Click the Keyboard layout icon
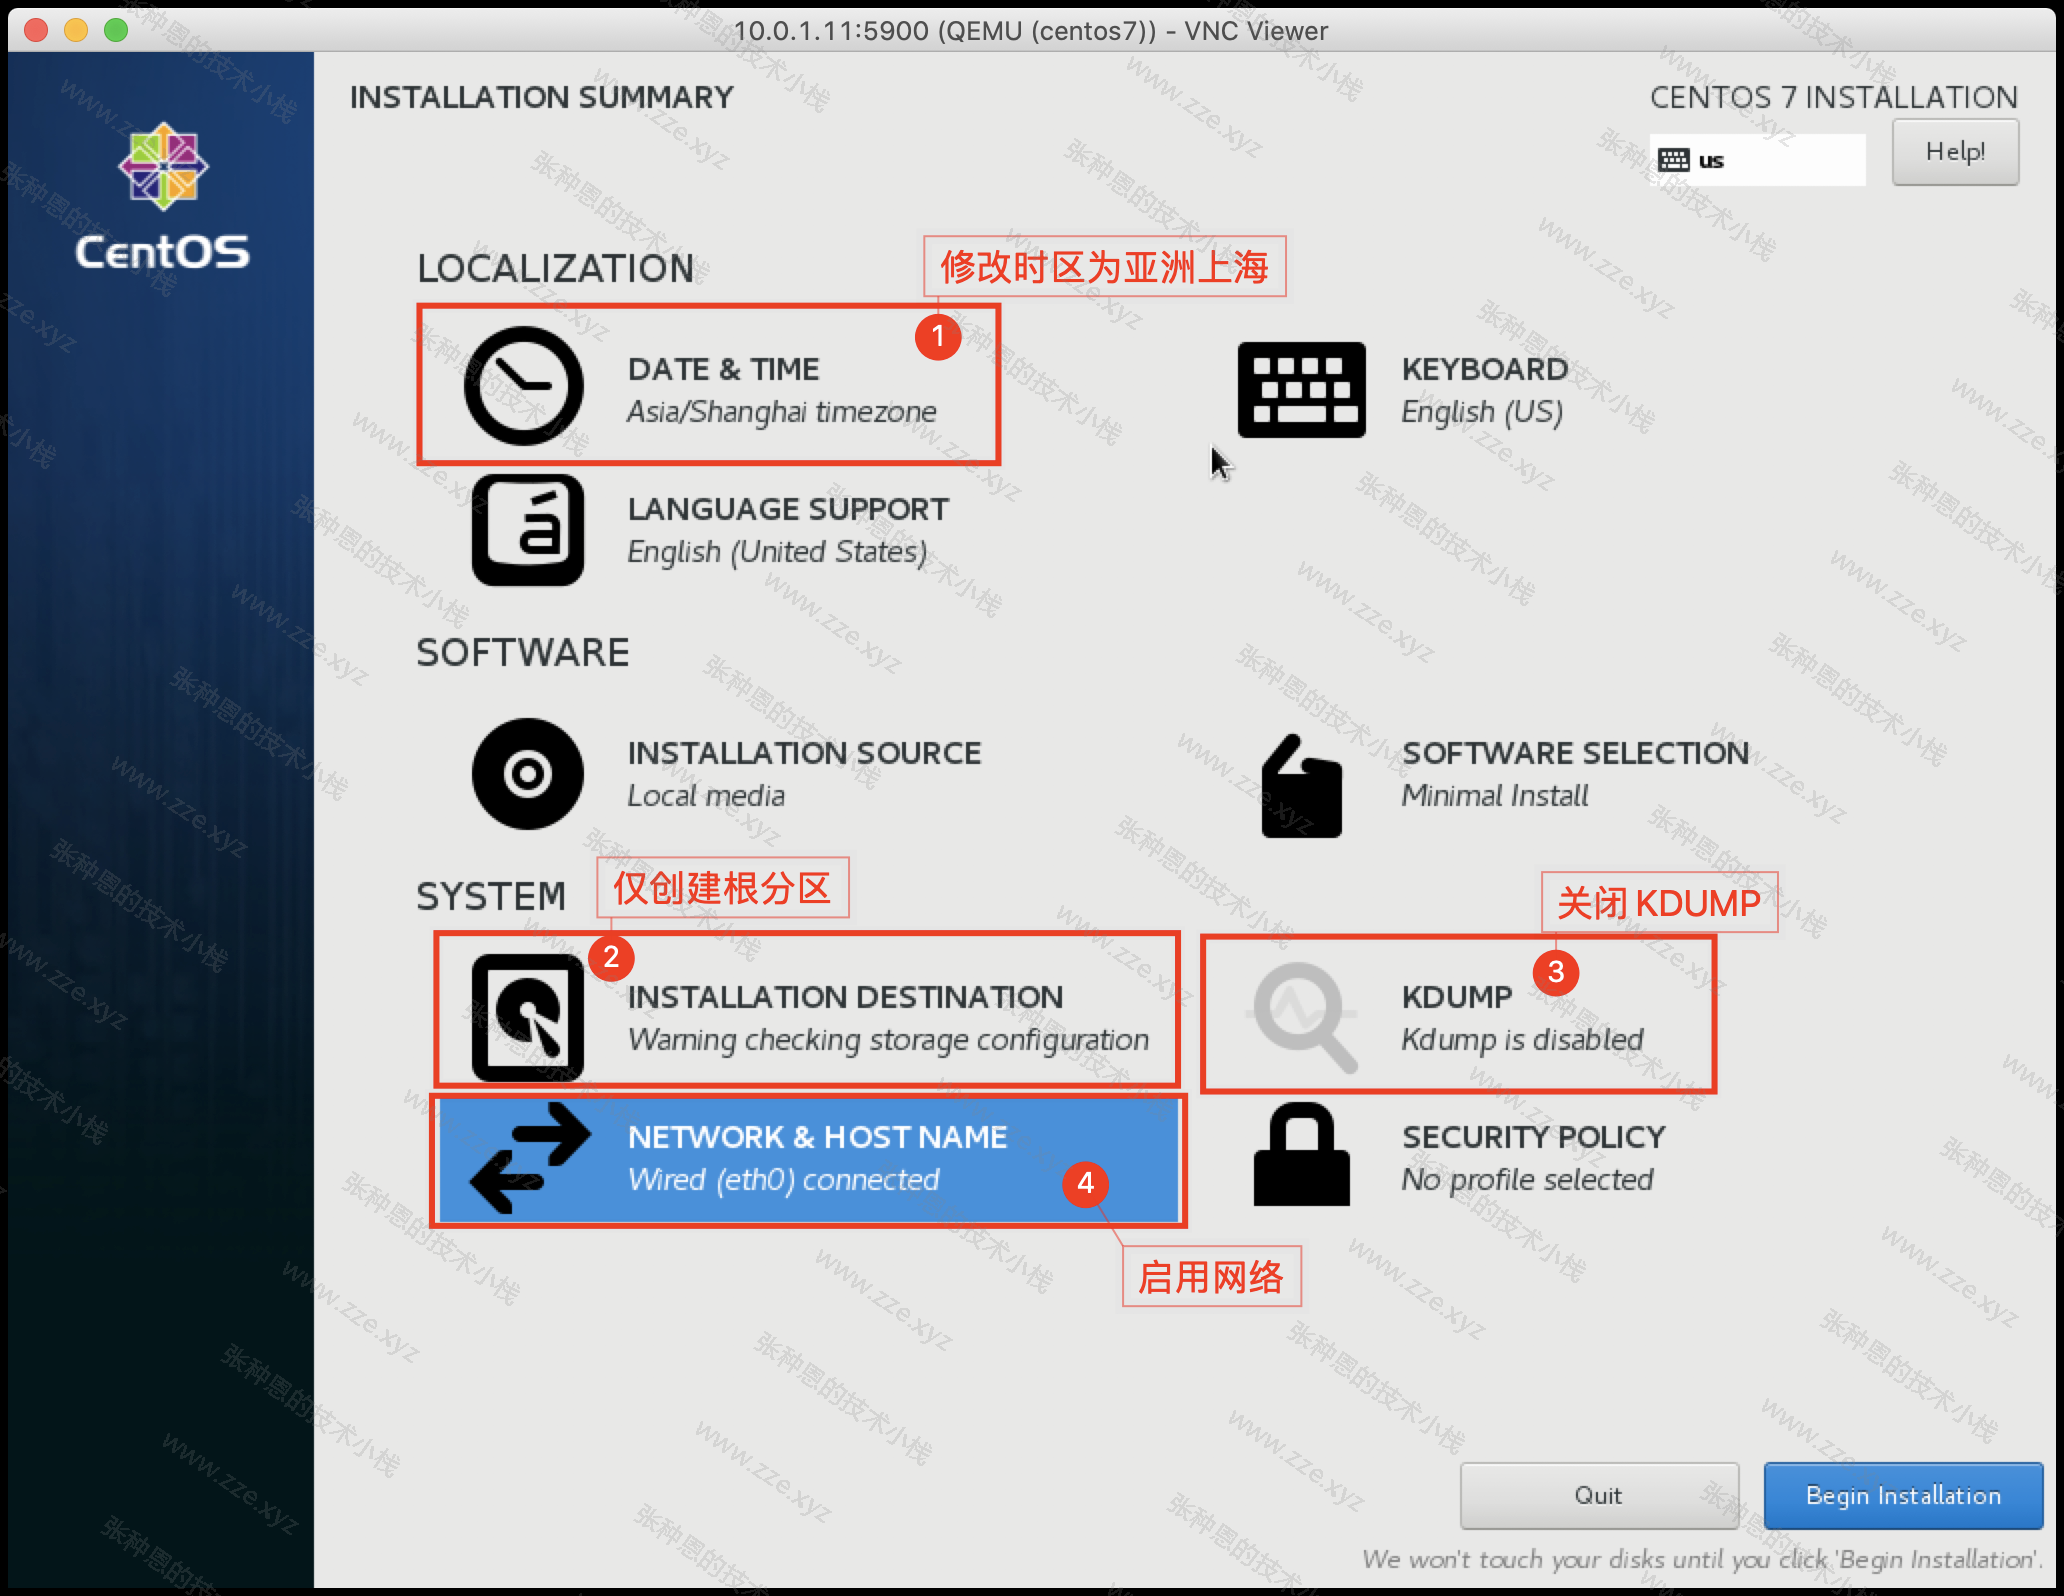Viewport: 2064px width, 1596px height. pyautogui.click(x=1301, y=390)
